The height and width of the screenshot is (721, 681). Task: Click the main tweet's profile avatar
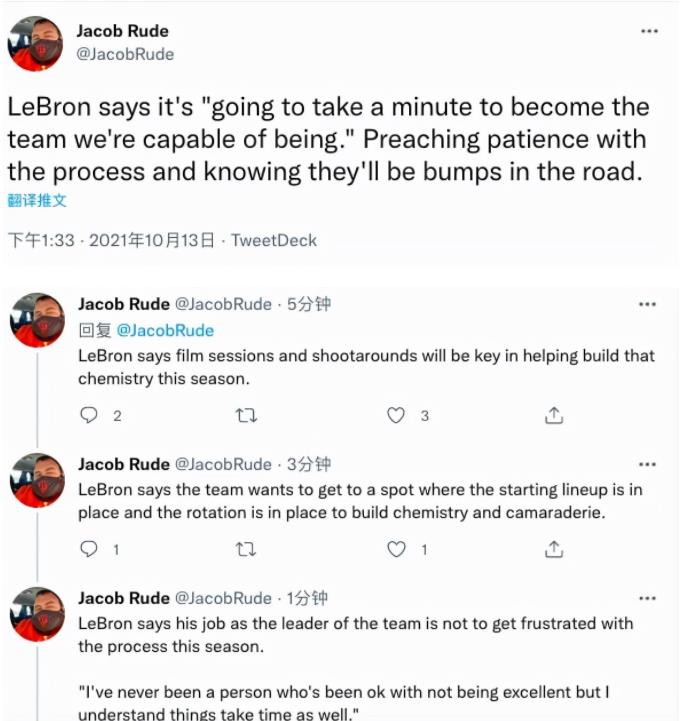[37, 43]
